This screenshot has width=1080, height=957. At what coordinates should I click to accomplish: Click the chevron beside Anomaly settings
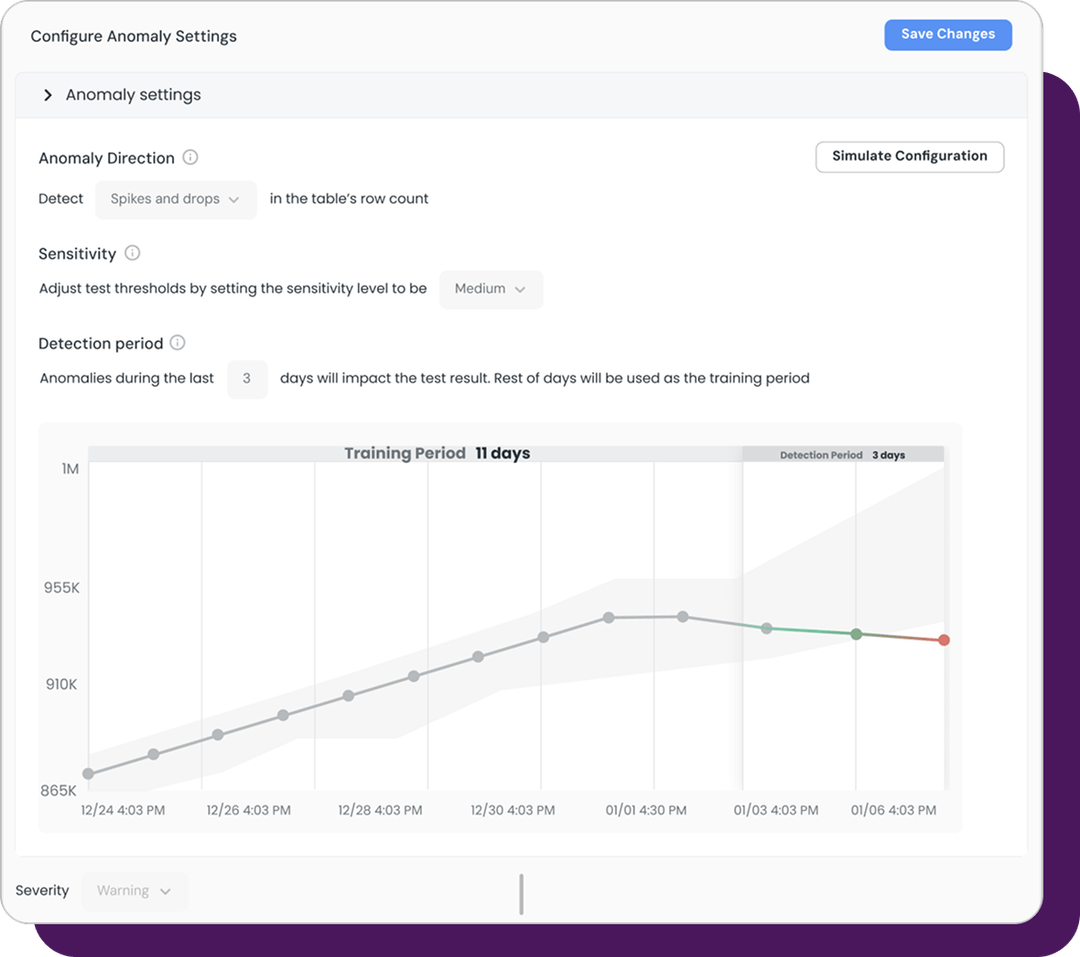(x=47, y=94)
